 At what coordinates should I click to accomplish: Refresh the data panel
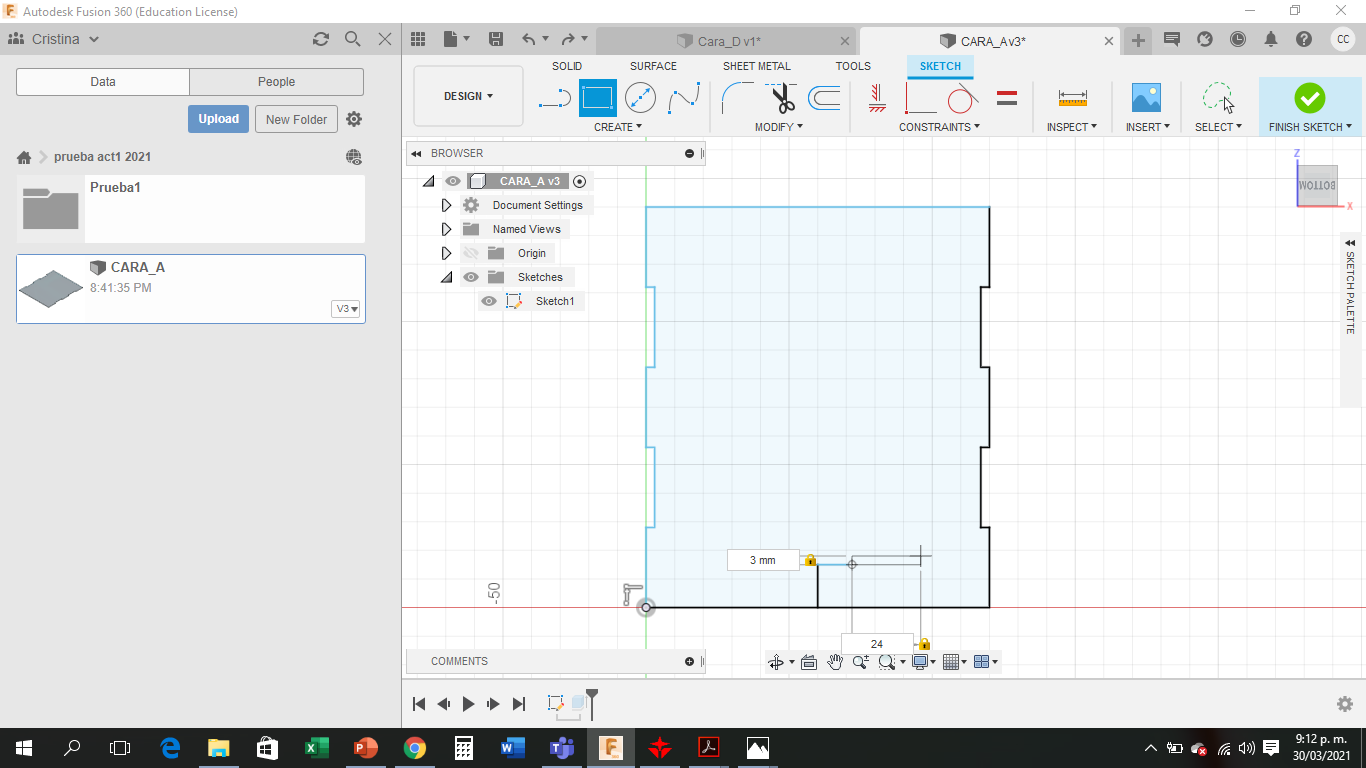coord(321,39)
